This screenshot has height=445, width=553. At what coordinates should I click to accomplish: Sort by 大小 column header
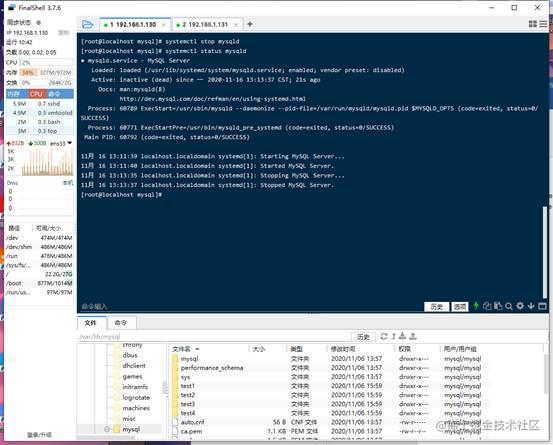[x=268, y=349]
